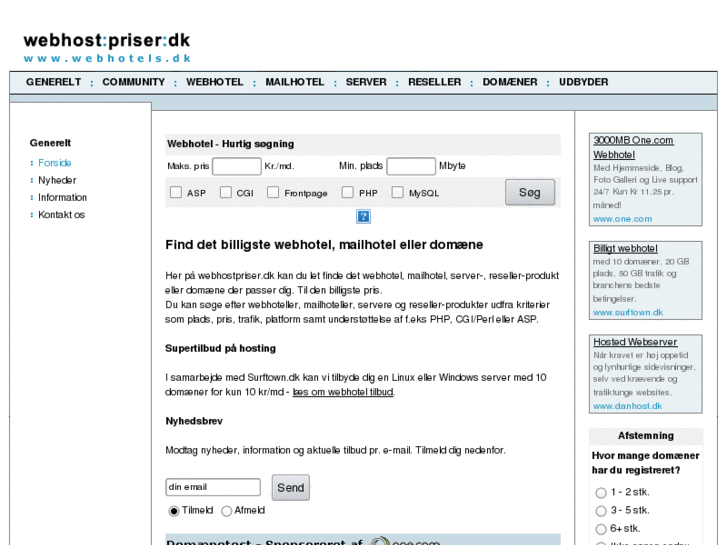Click the 'Supertilbud på hosting' heading
Viewport: 727px width, 545px height.
220,348
